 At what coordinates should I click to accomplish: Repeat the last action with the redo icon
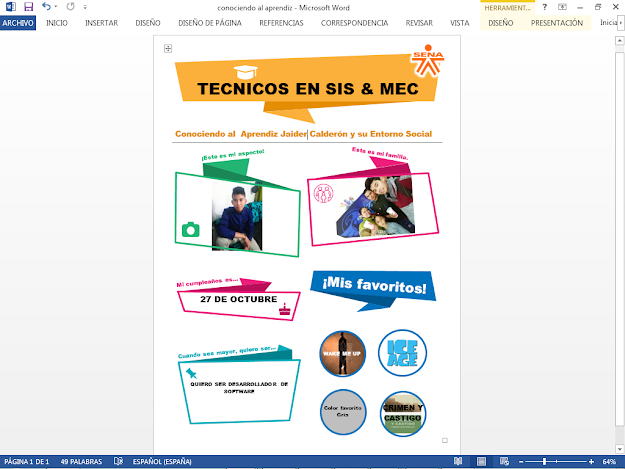click(71, 6)
